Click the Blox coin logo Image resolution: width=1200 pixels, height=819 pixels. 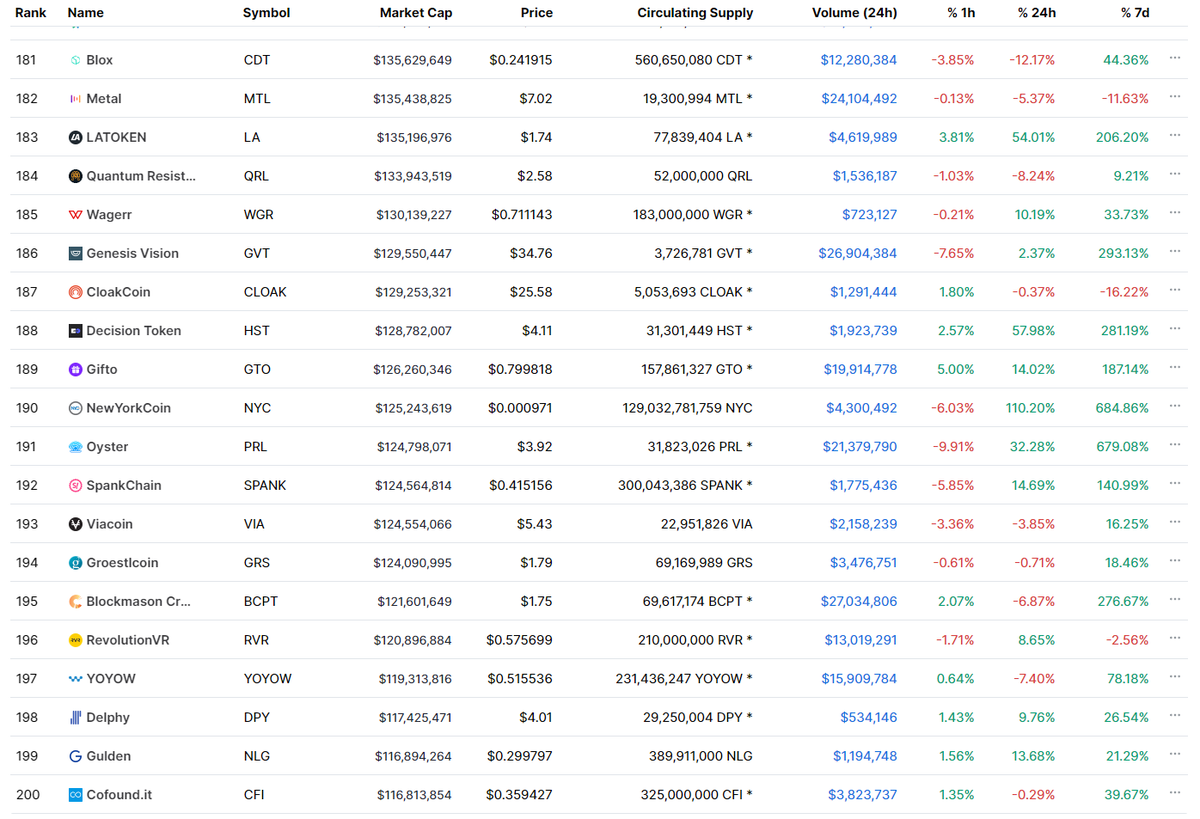(x=74, y=59)
